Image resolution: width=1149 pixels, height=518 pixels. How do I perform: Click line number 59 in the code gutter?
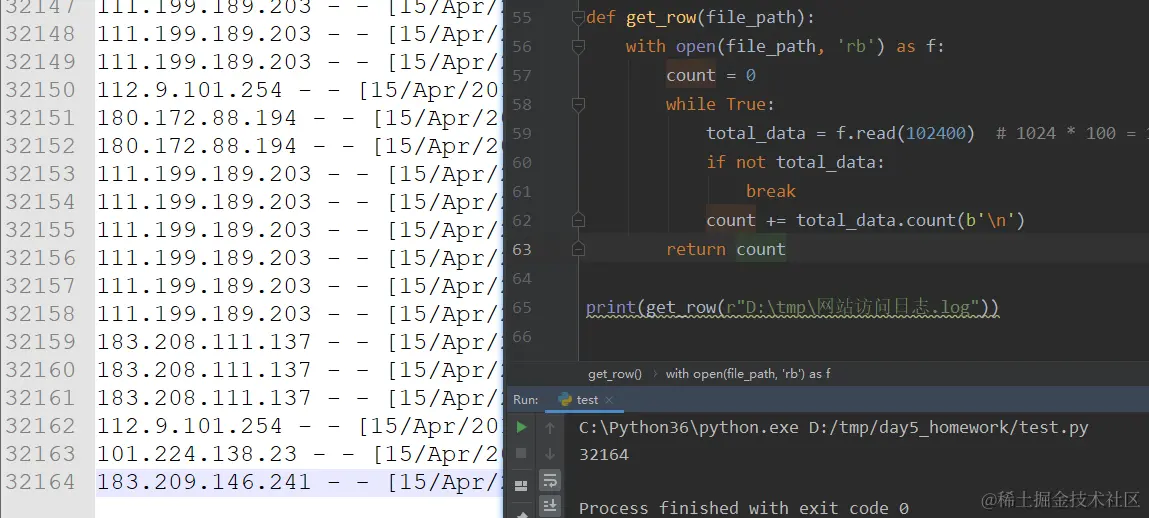522,133
